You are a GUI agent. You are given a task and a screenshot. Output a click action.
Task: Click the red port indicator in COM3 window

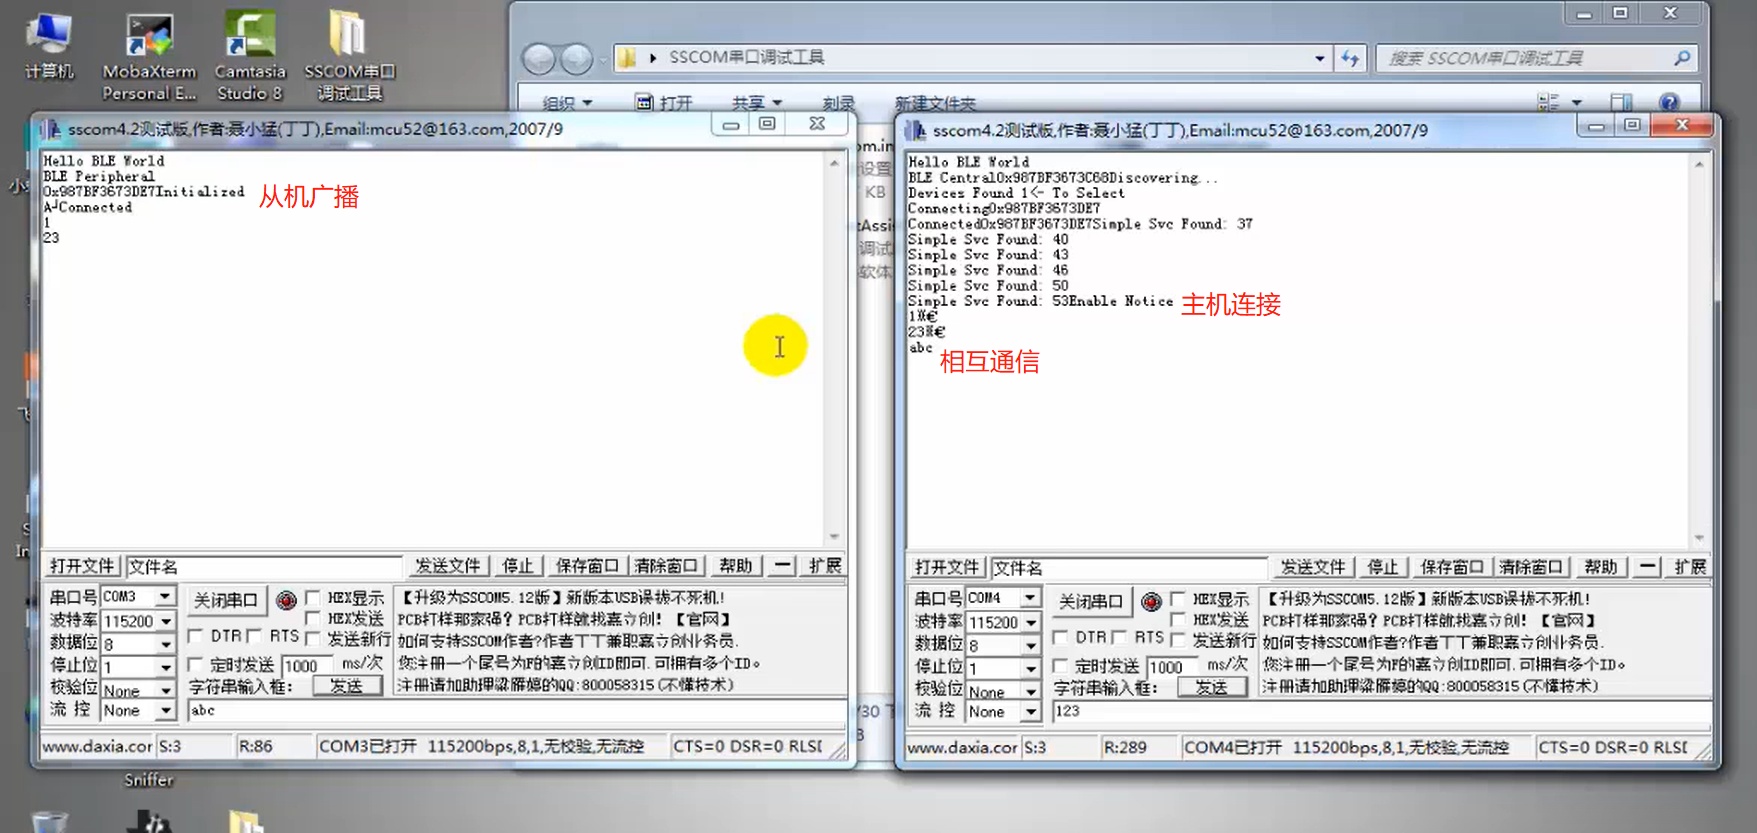tap(286, 600)
